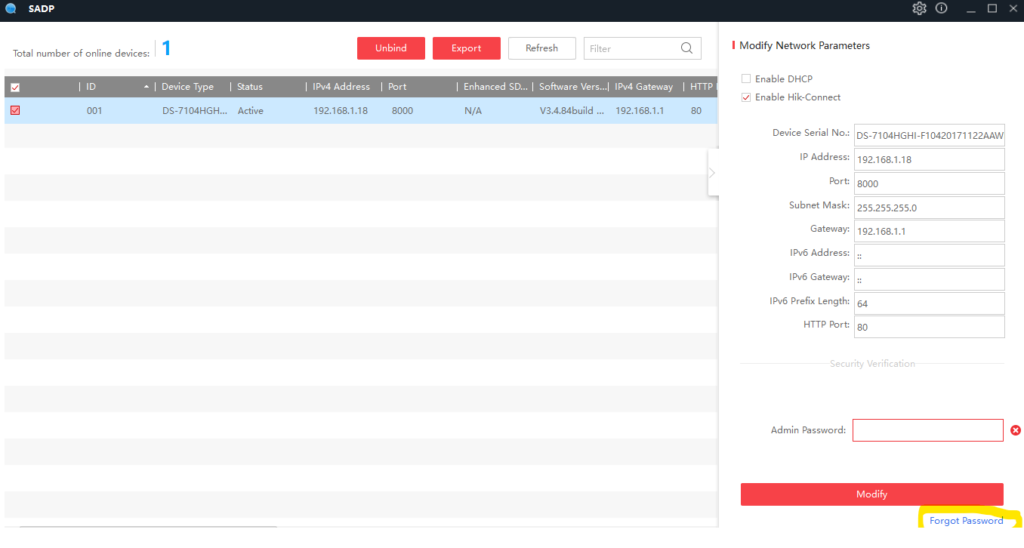
Task: Click the Gateway field showing 192.168.1.1
Action: [929, 231]
